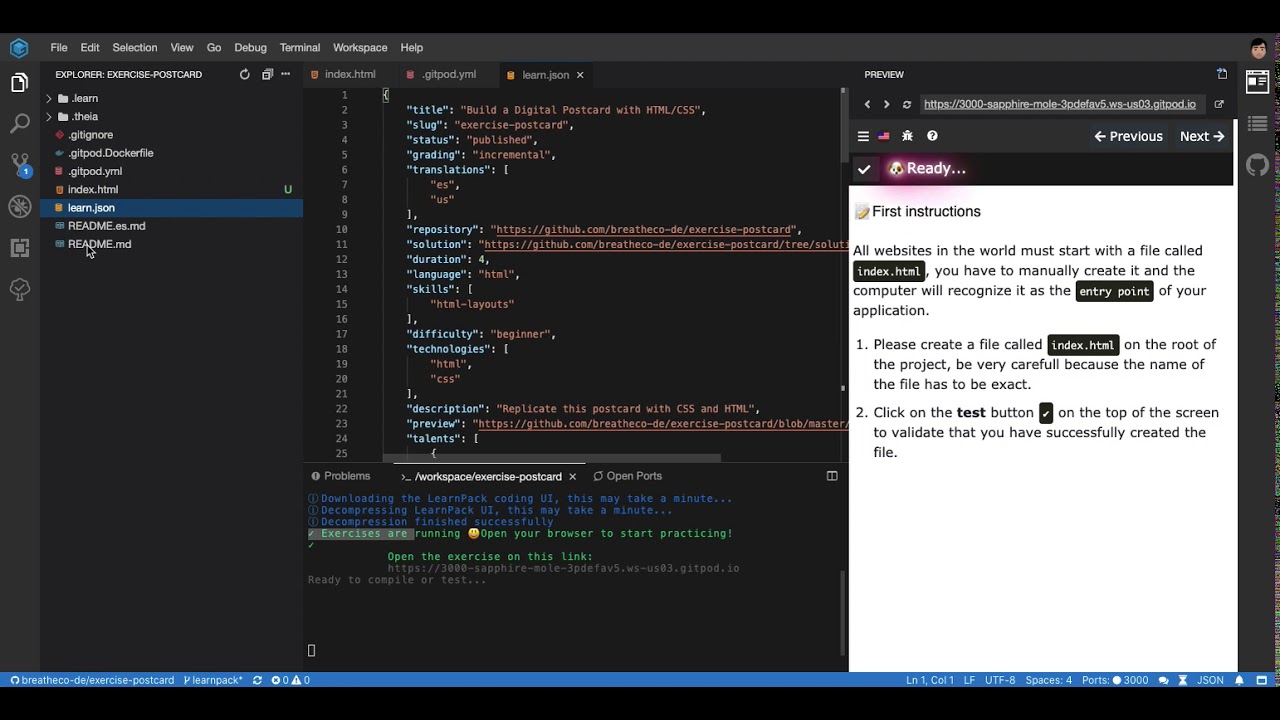The width and height of the screenshot is (1280, 720).
Task: Go forward in the preview browser
Action: tap(886, 104)
